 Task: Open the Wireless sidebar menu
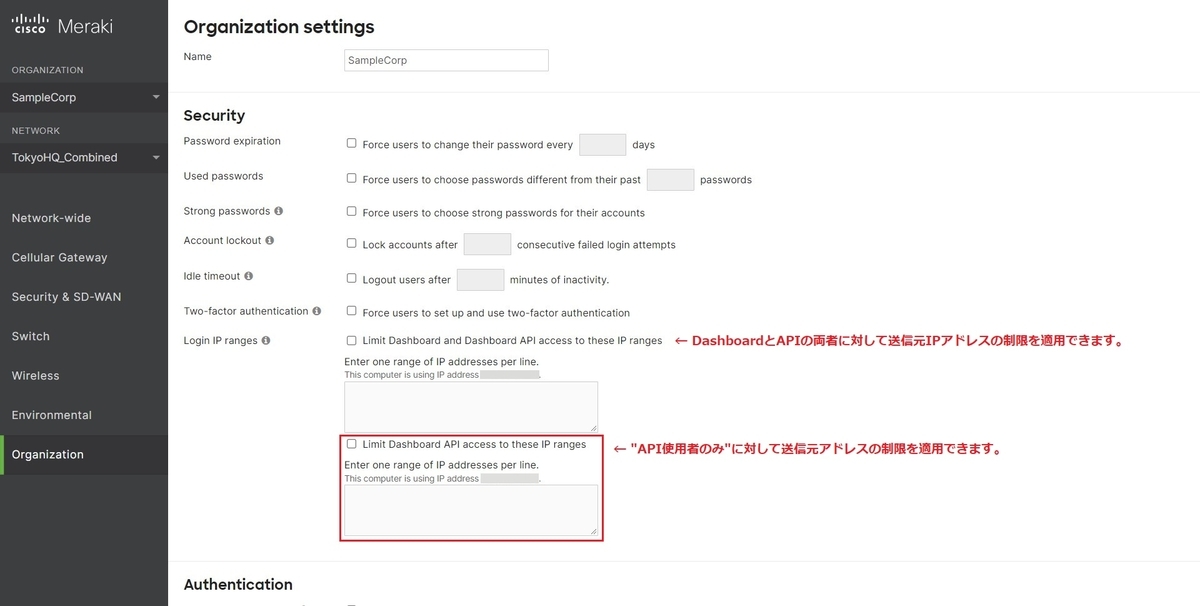pyautogui.click(x=84, y=376)
